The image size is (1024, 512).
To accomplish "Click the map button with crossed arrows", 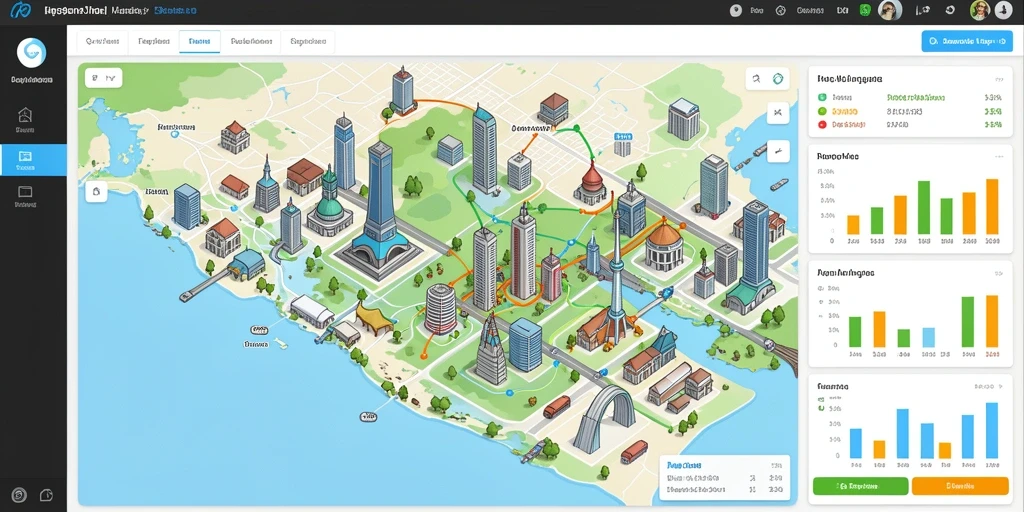I will pyautogui.click(x=777, y=112).
